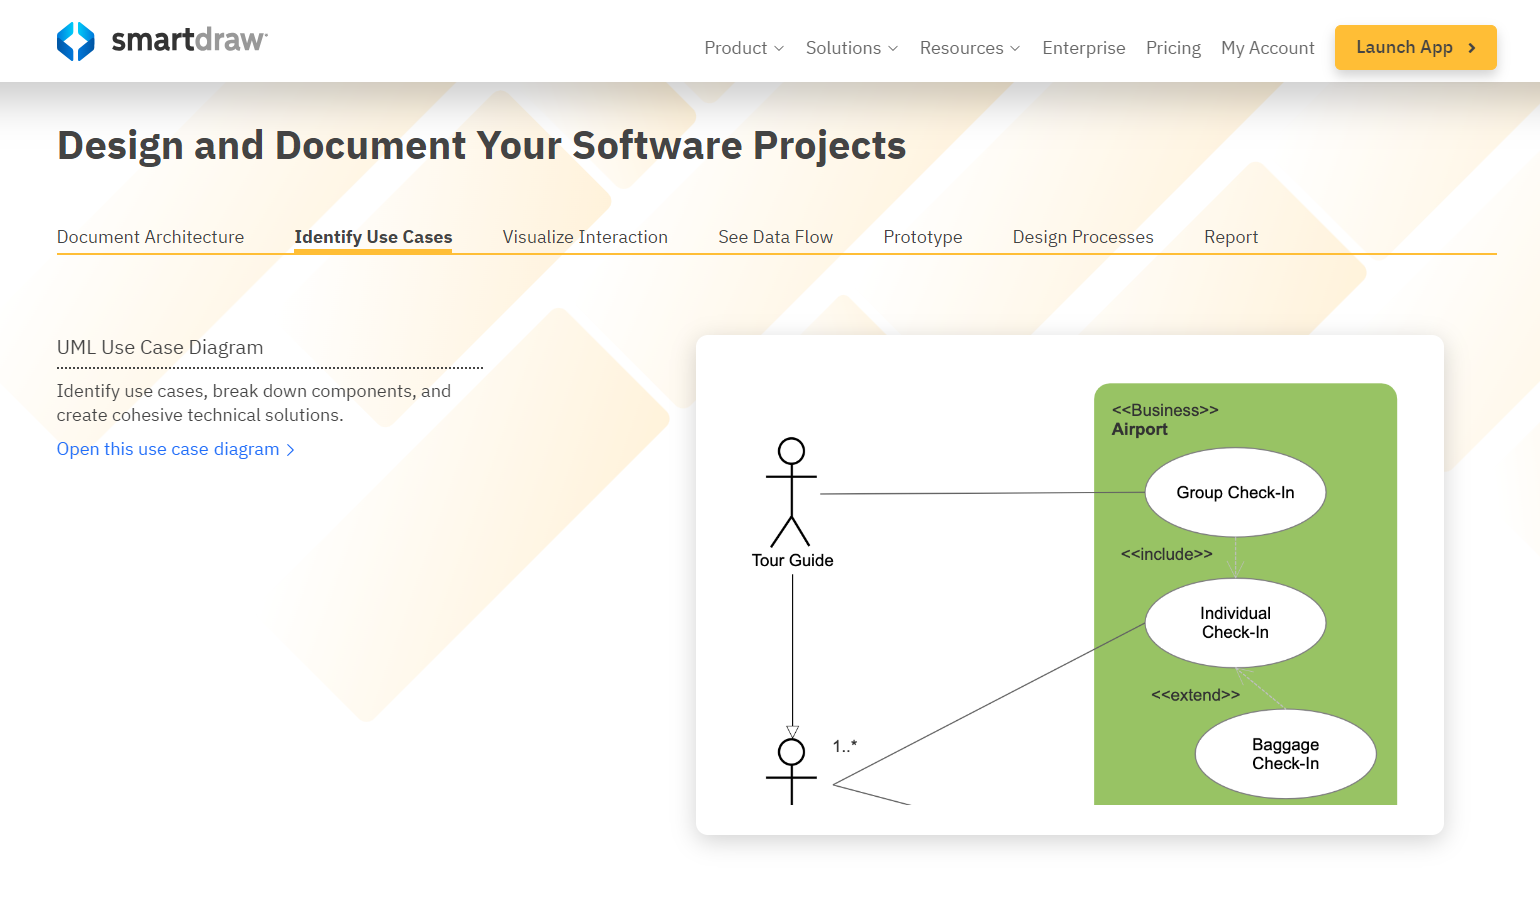
Task: Open the Pricing page
Action: tap(1173, 48)
